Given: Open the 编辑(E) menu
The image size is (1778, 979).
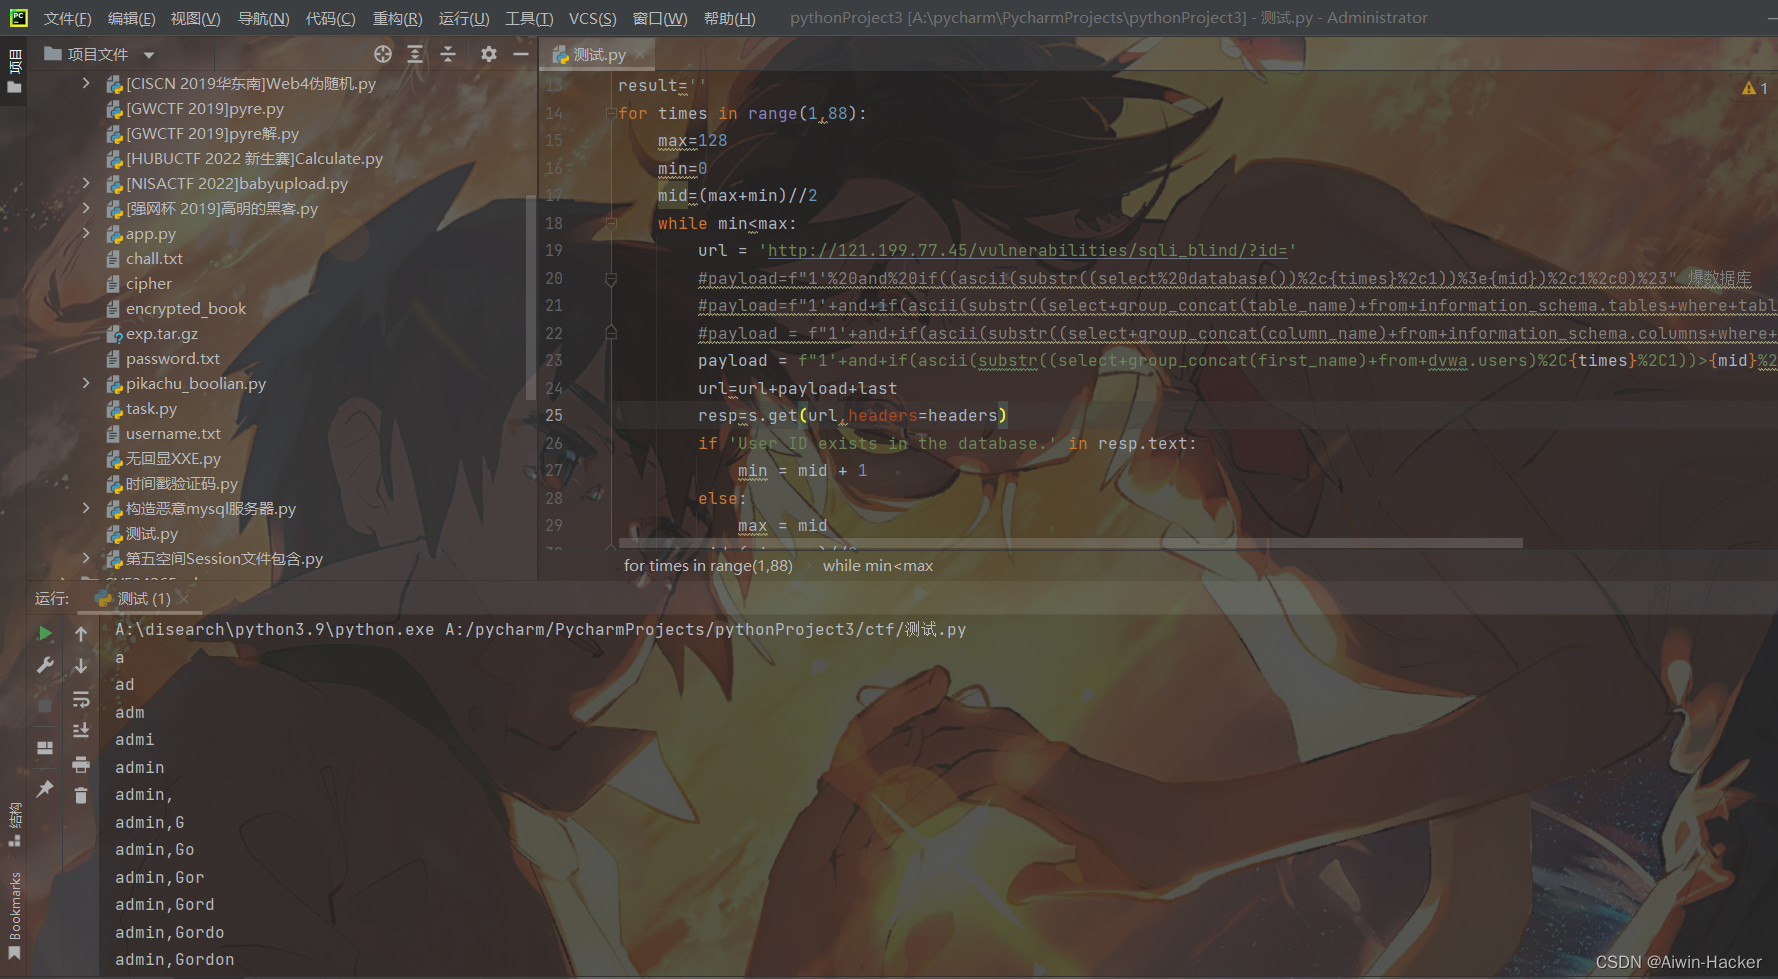Looking at the screenshot, I should (x=131, y=18).
